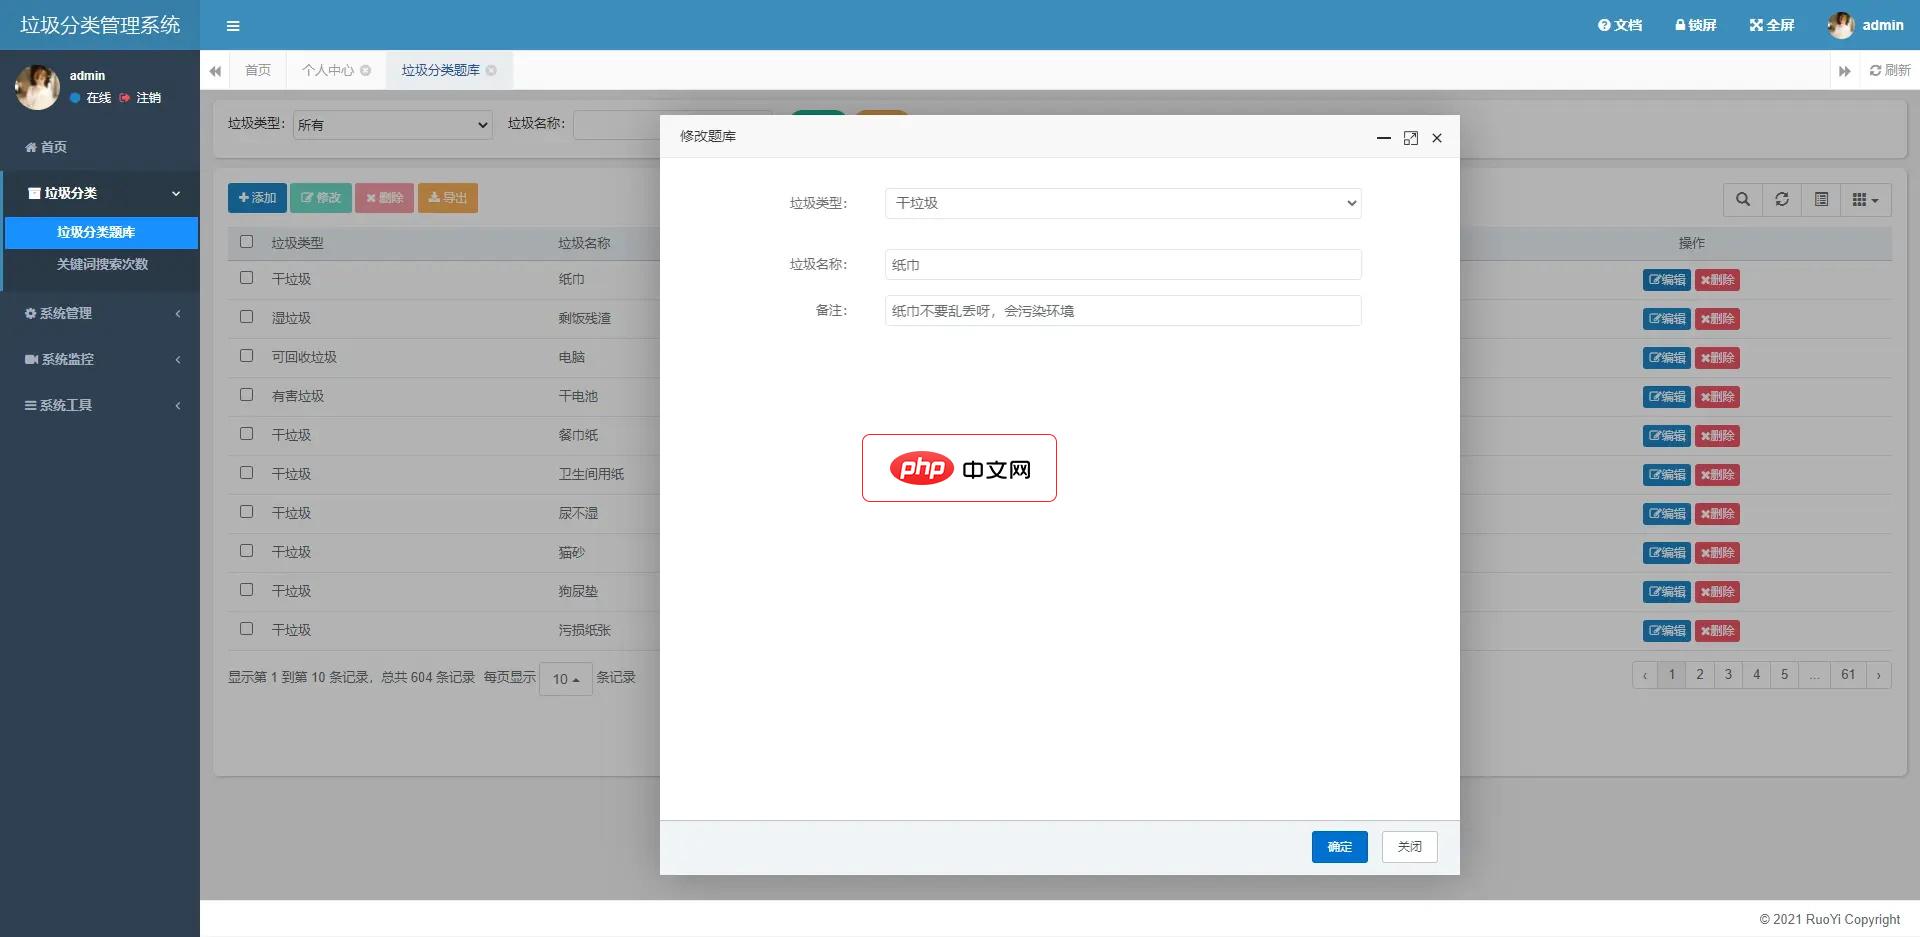Go to page 2 in pagination

pyautogui.click(x=1699, y=674)
